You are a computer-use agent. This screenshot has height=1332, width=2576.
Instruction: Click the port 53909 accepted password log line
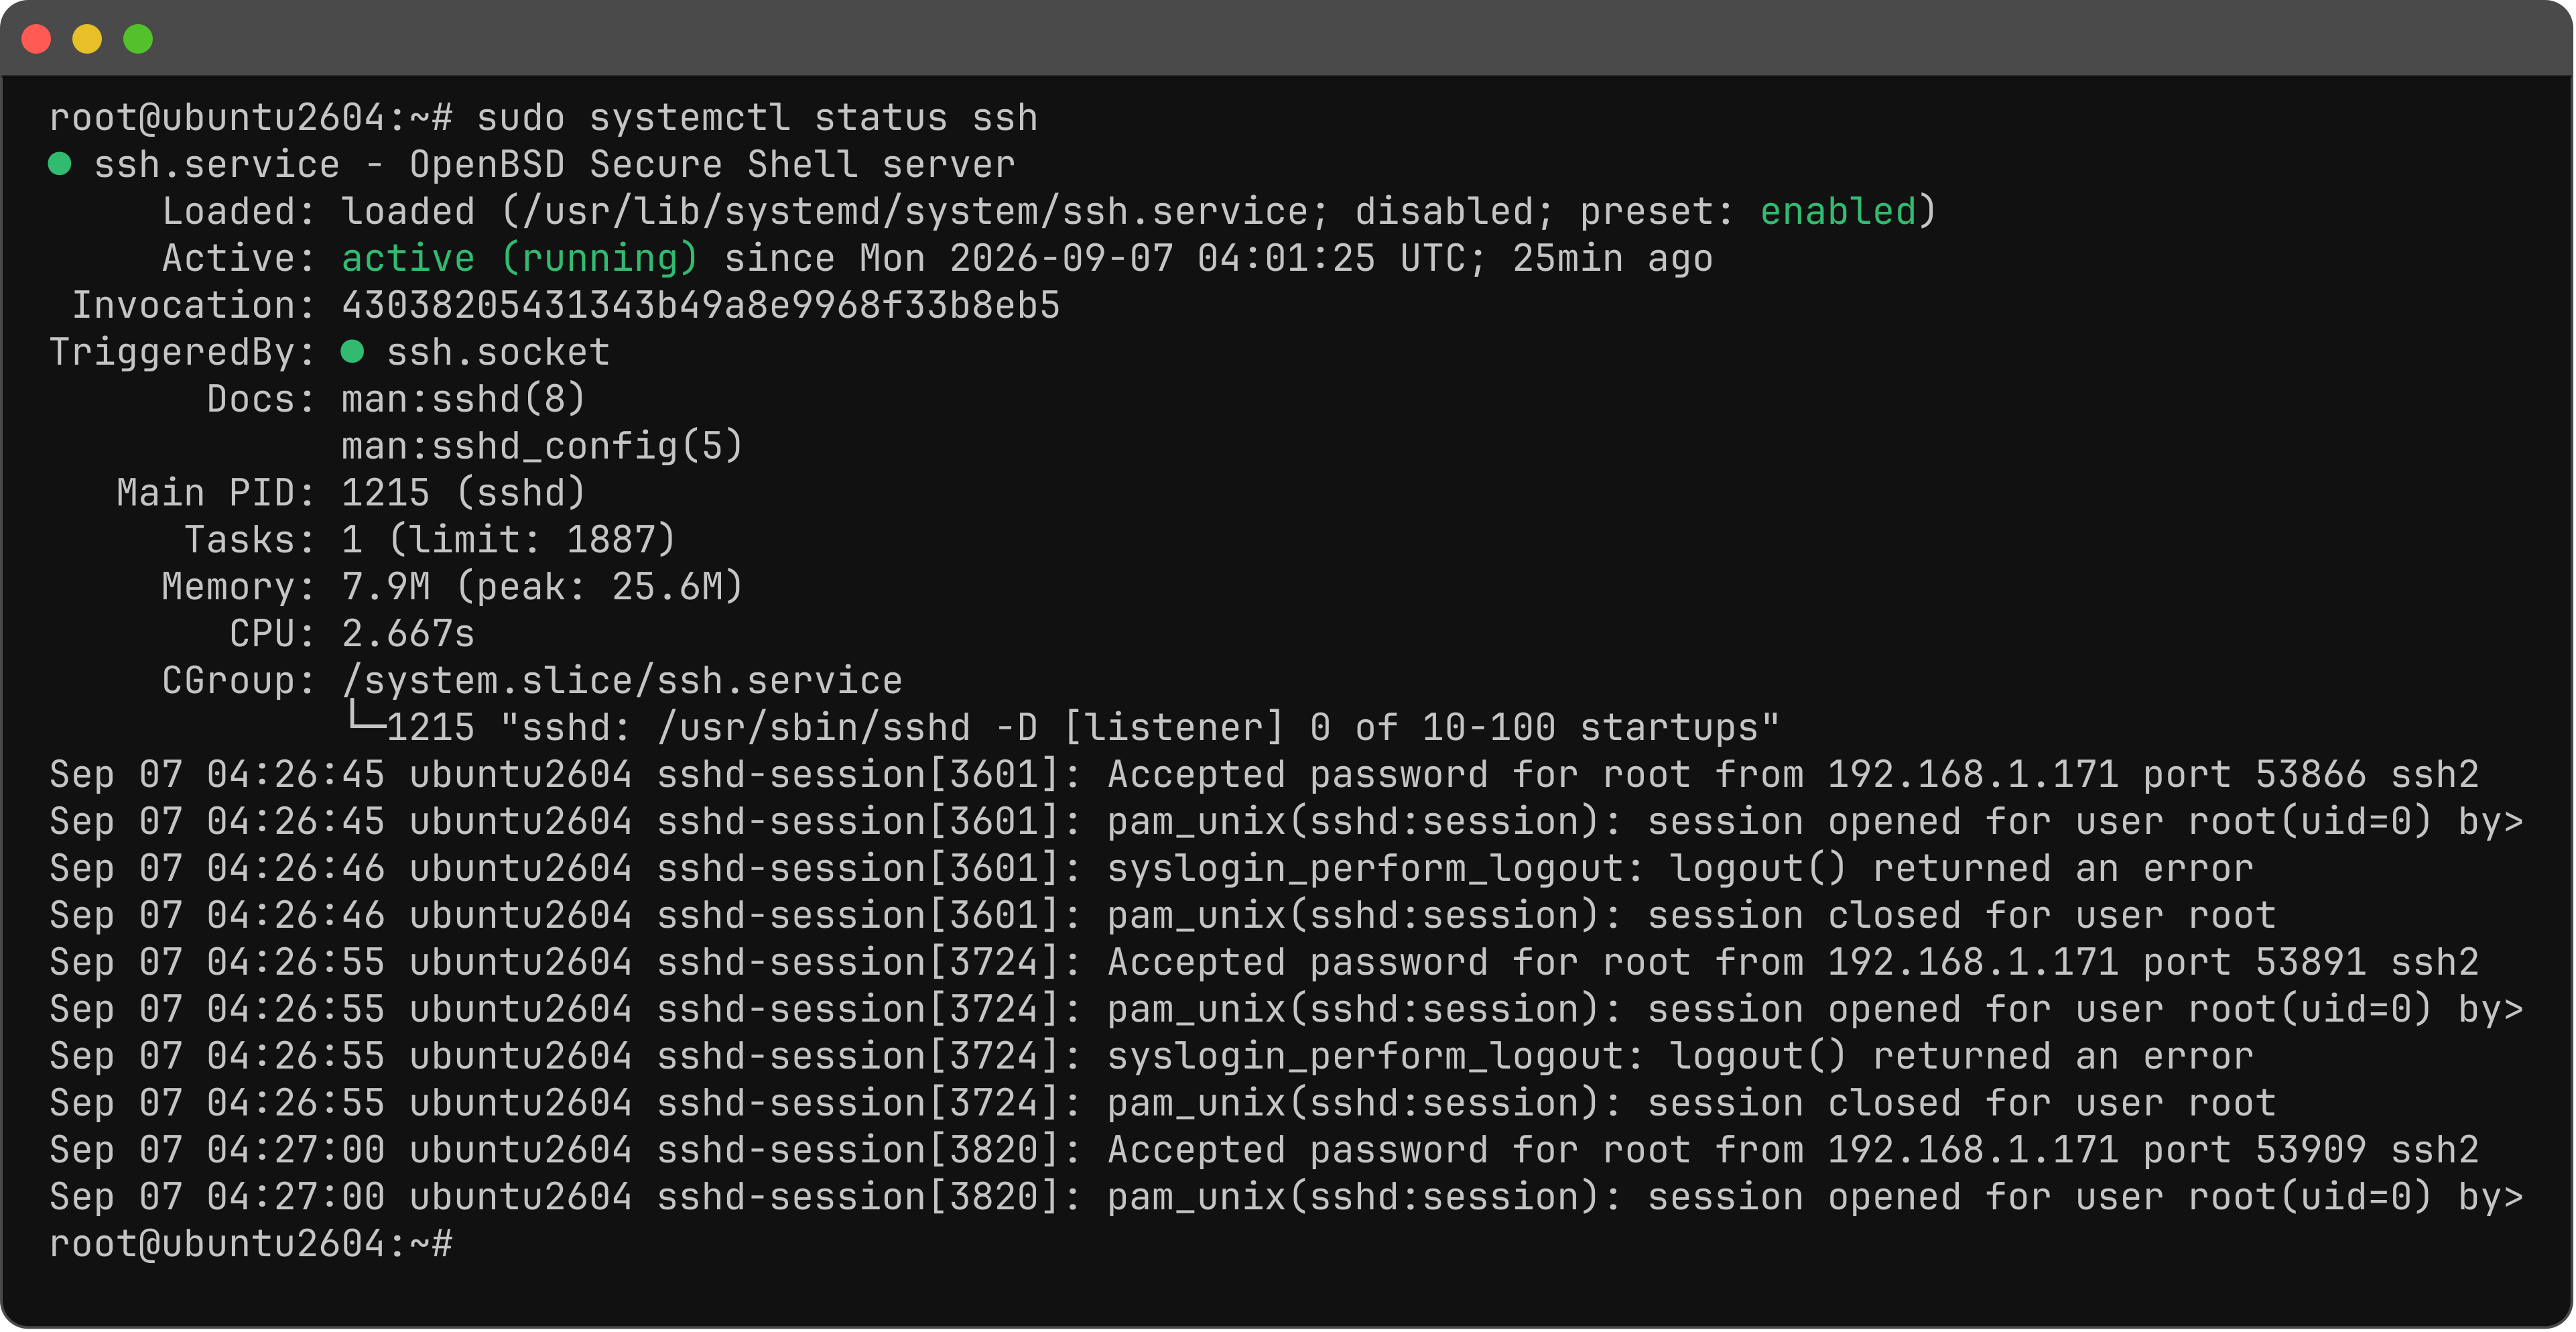pos(1264,1150)
